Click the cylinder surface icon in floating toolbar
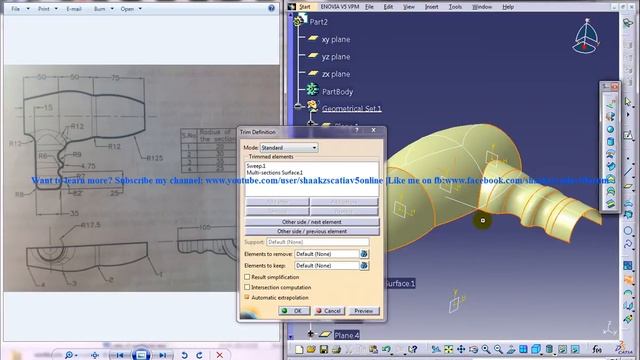Screen dimensions: 640x360 point(610,142)
